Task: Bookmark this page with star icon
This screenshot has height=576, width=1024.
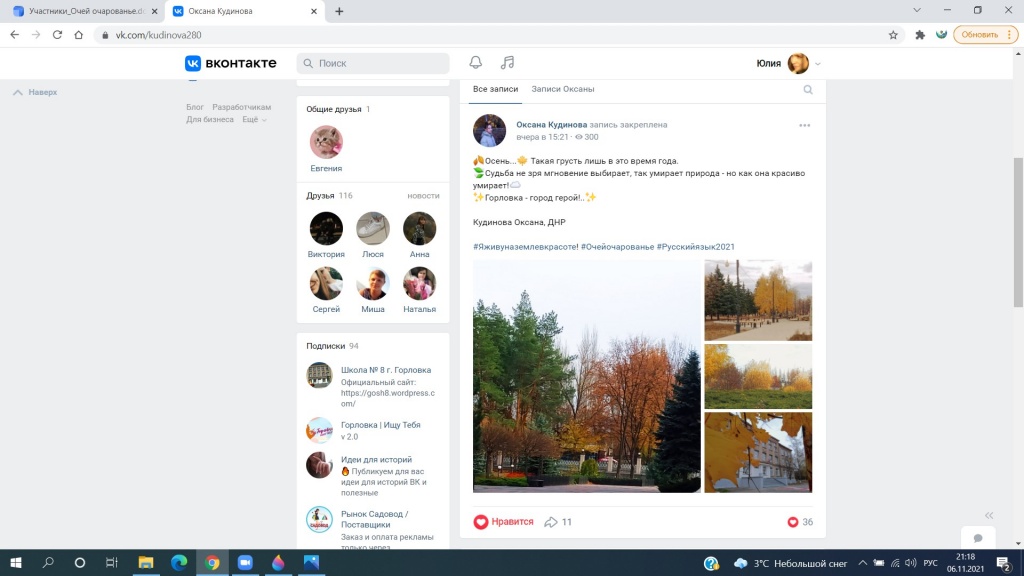Action: point(893,34)
